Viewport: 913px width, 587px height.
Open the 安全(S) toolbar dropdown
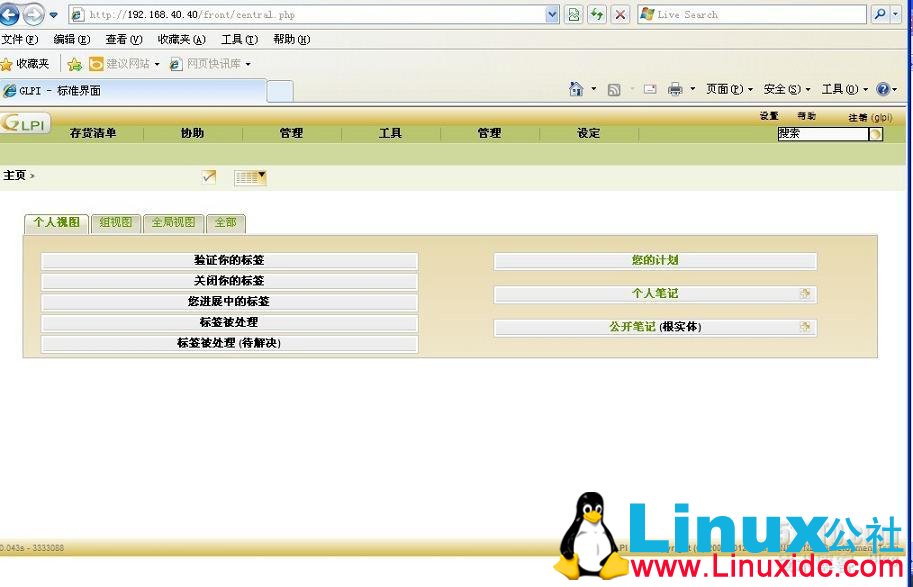click(786, 89)
